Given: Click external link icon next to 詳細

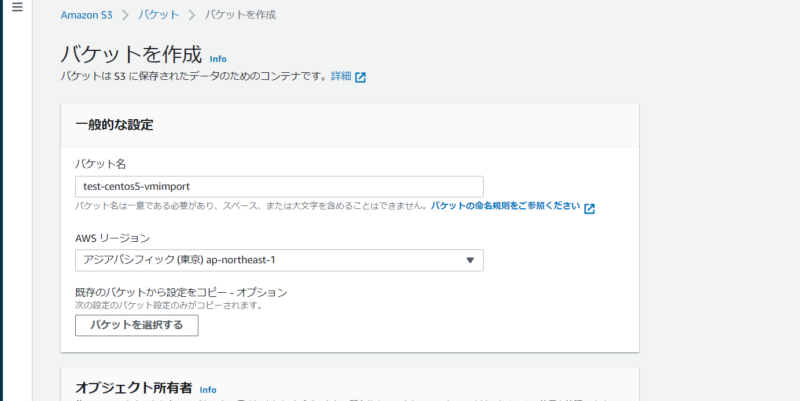Looking at the screenshot, I should (x=360, y=77).
